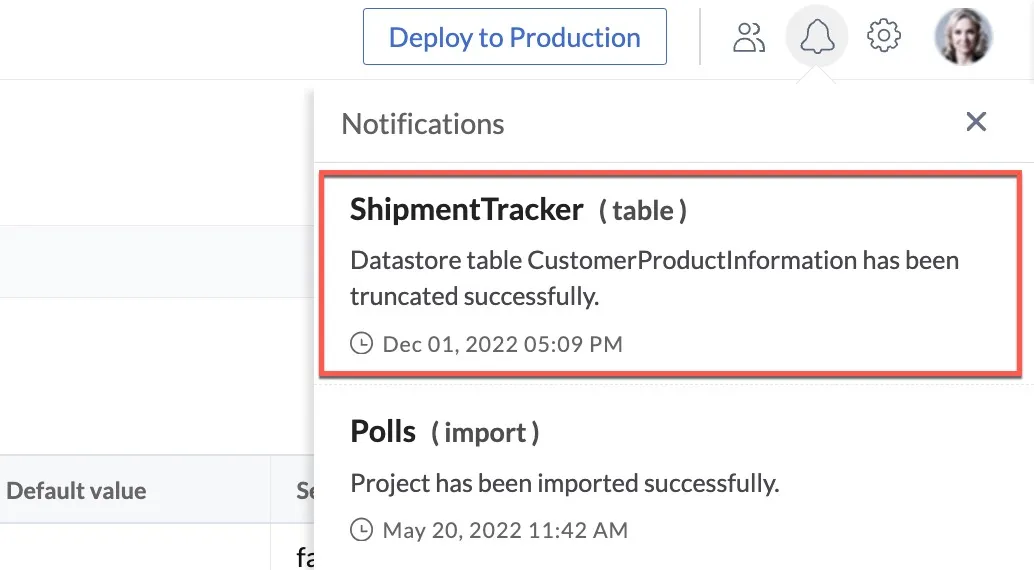
Task: Click the May 20, 2022 11:42 AM timestamp
Action: click(505, 530)
